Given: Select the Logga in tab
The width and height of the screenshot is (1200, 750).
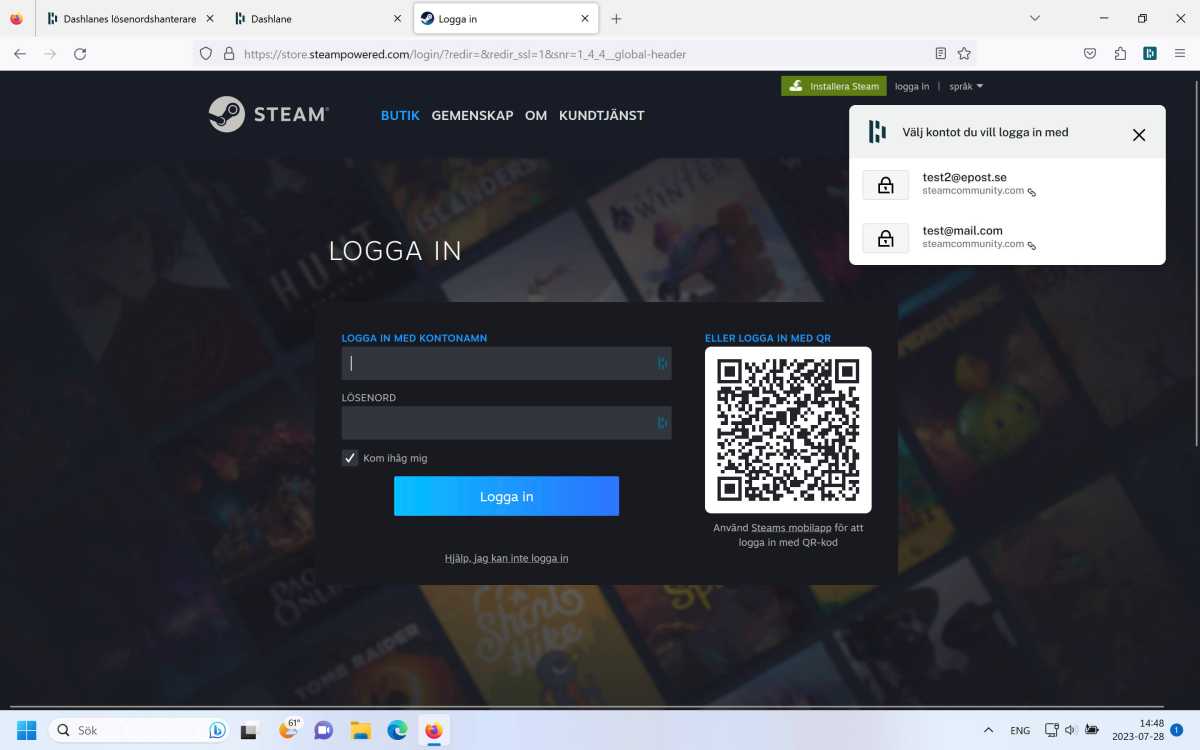Looking at the screenshot, I should pos(506,18).
